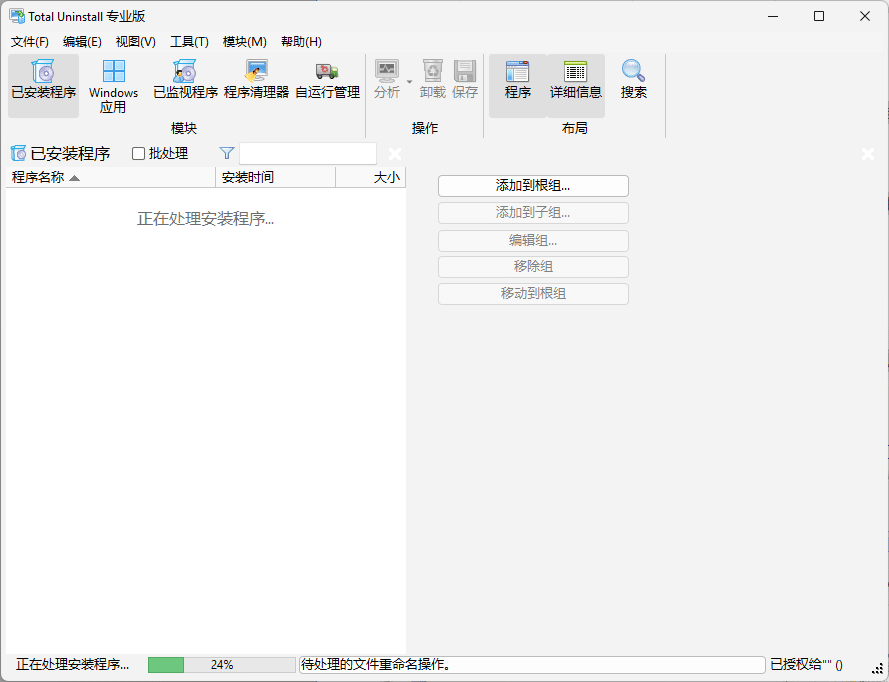Open the 已安装程序 module icon
Screen dimensions: 889x682
coord(43,72)
